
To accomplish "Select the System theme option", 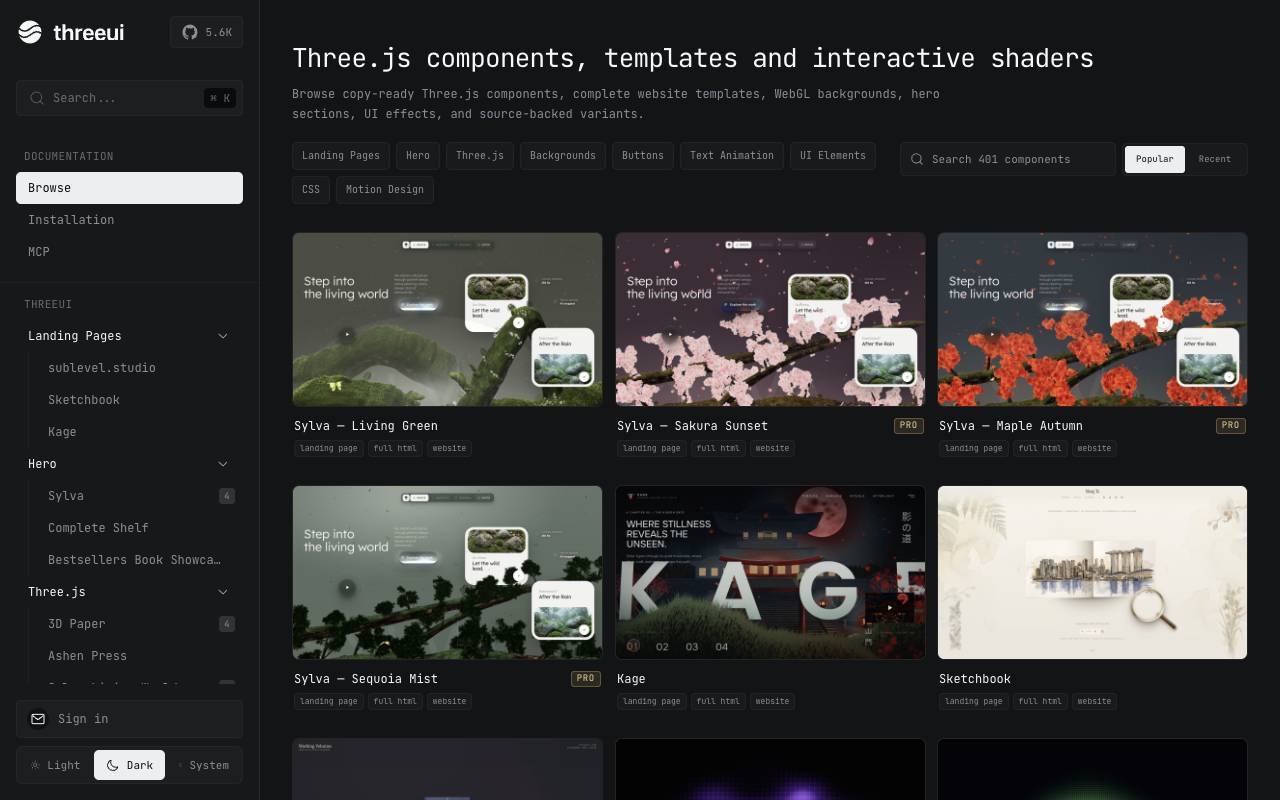I will tap(203, 765).
